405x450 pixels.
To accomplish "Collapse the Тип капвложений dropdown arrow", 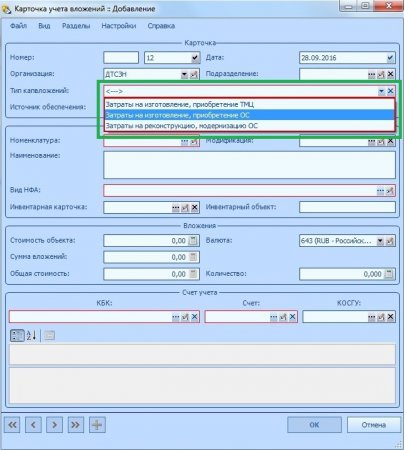I will point(381,91).
